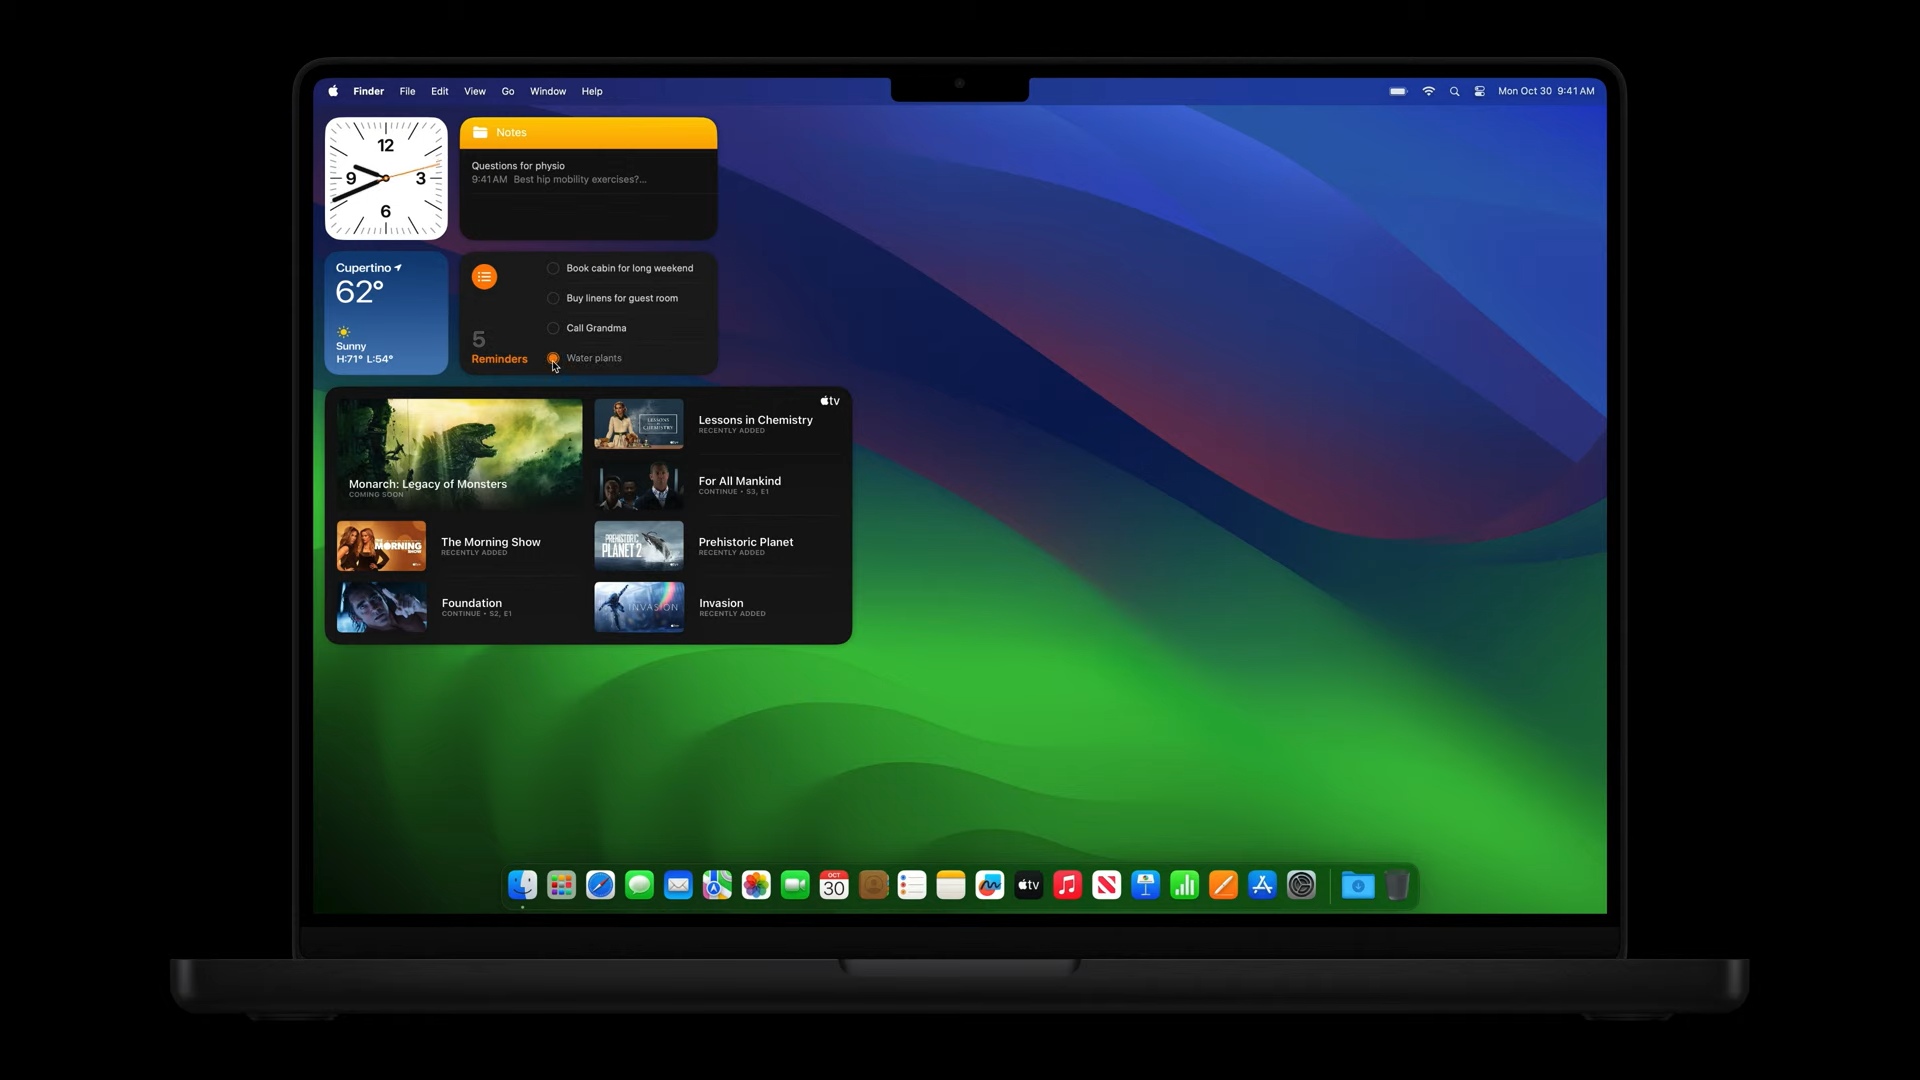Launch Reminders app from dock

coord(912,885)
